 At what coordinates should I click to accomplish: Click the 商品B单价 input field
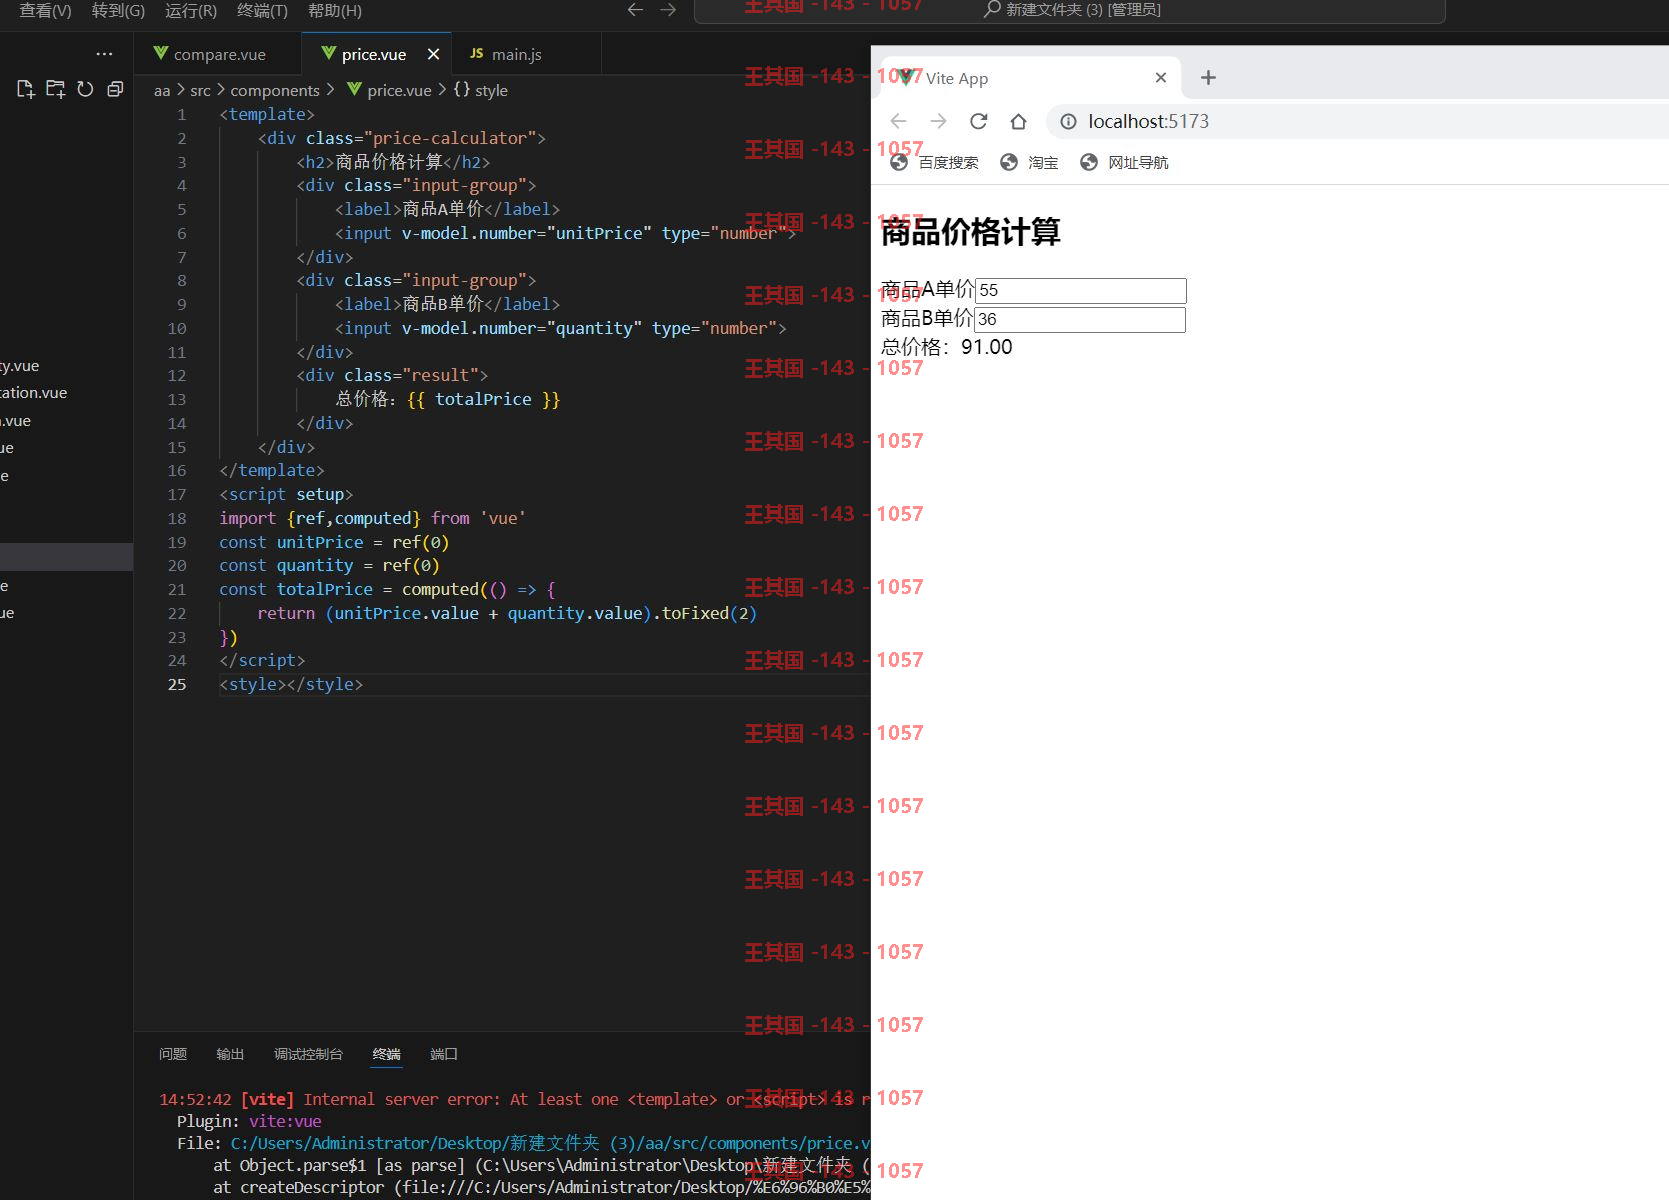[1079, 319]
